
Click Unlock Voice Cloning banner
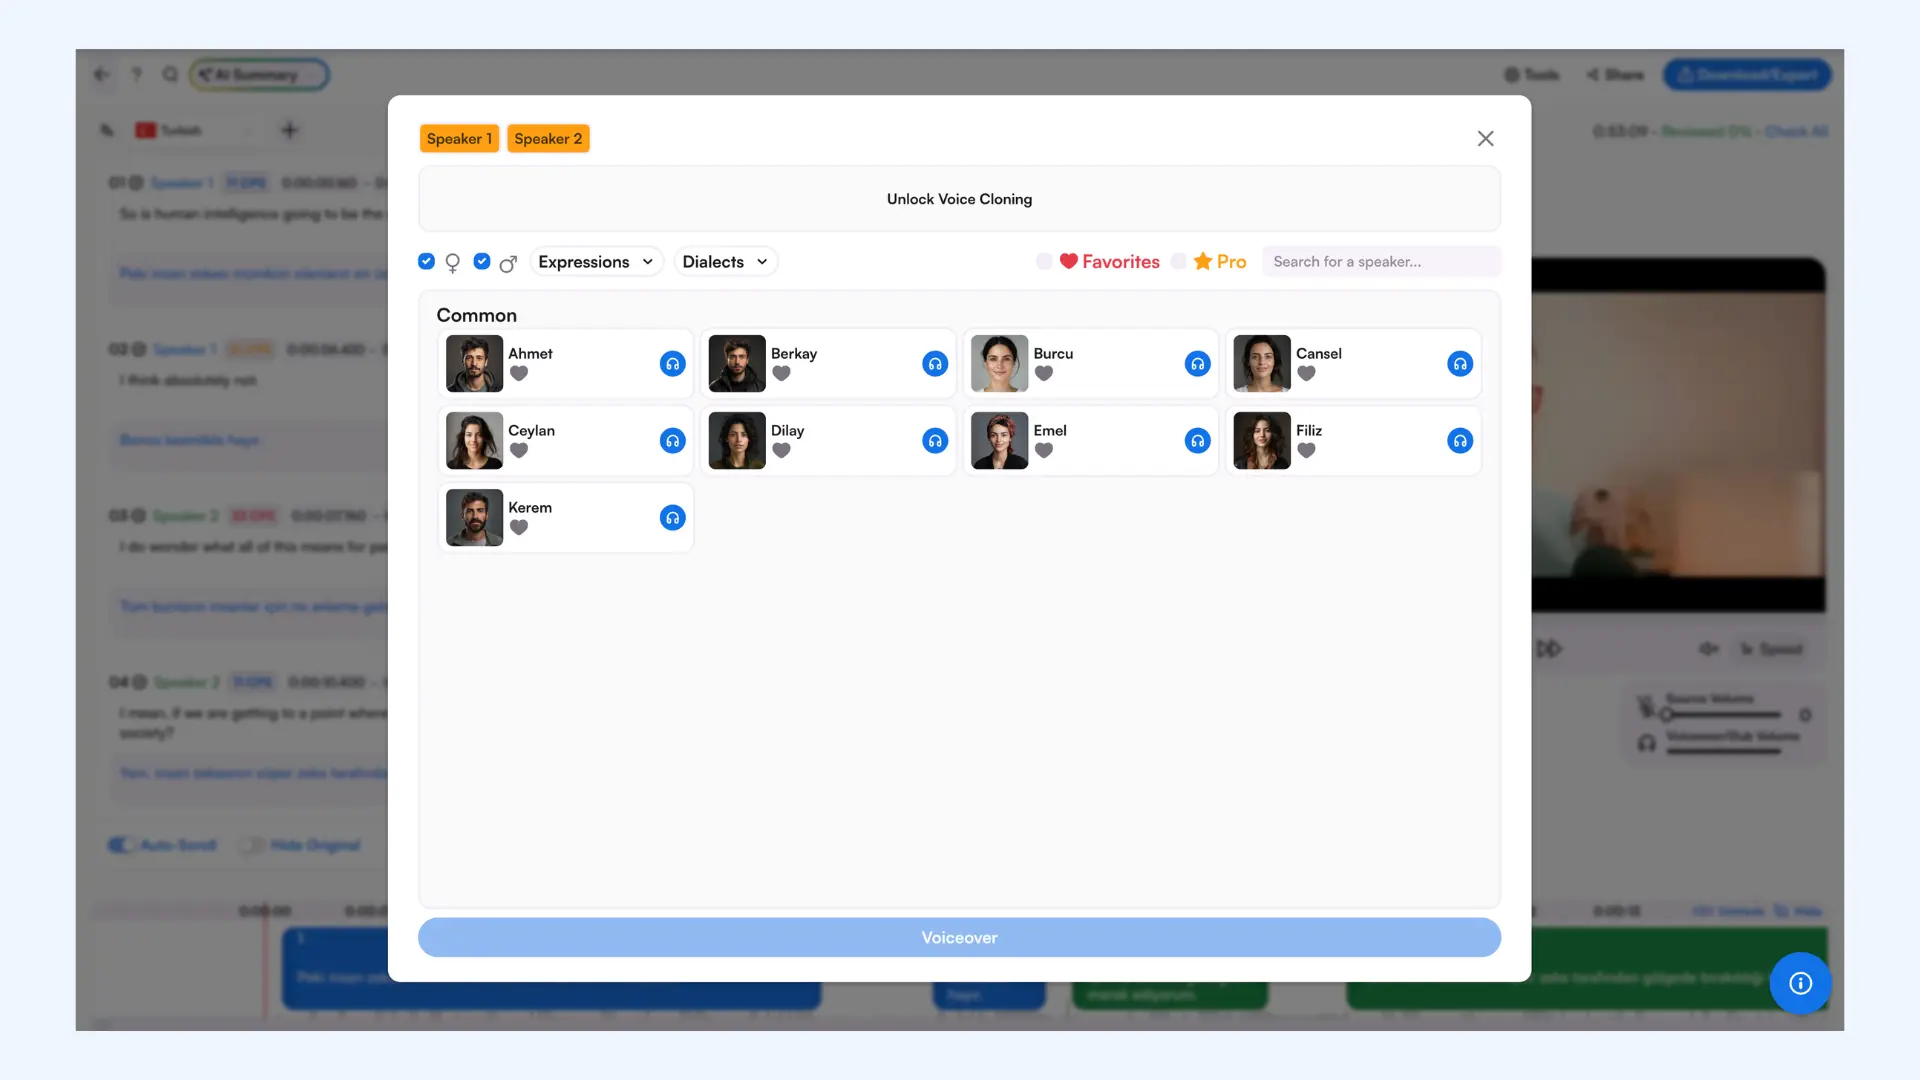(959, 199)
